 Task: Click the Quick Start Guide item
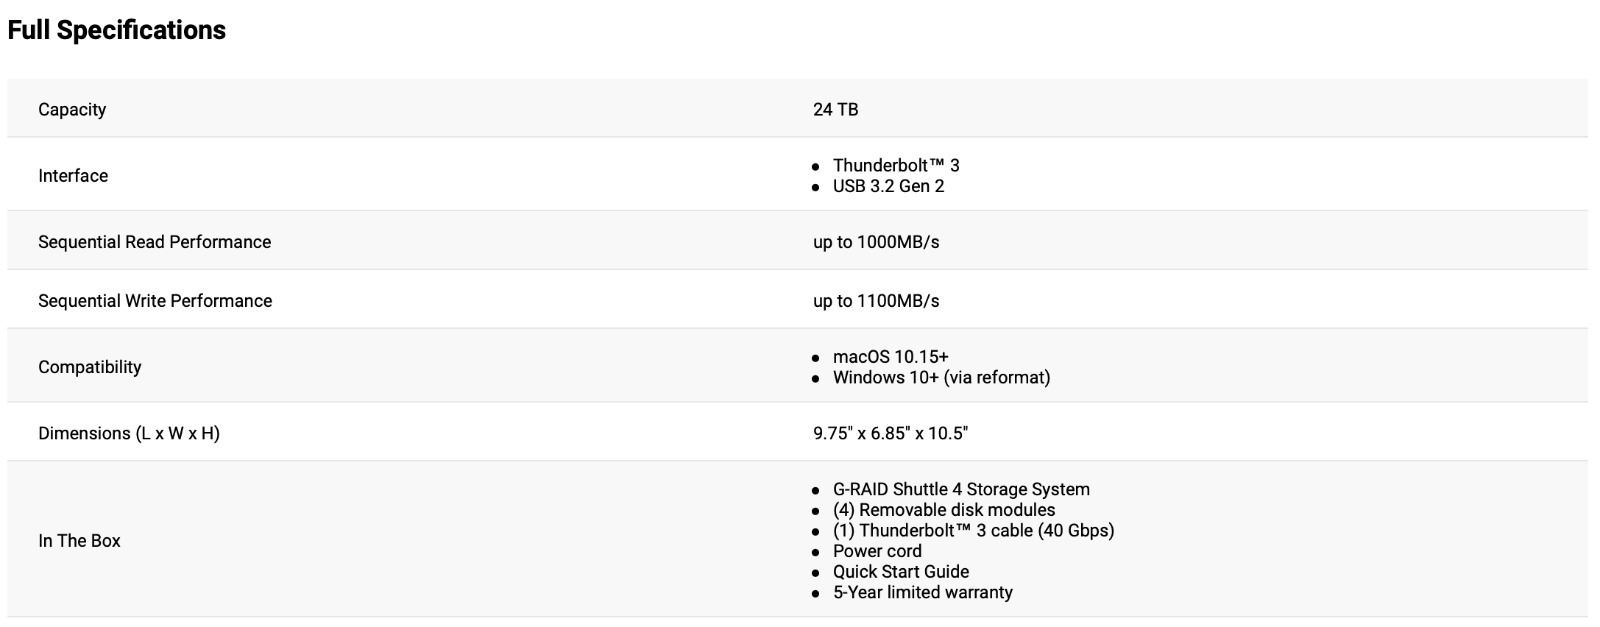[900, 572]
